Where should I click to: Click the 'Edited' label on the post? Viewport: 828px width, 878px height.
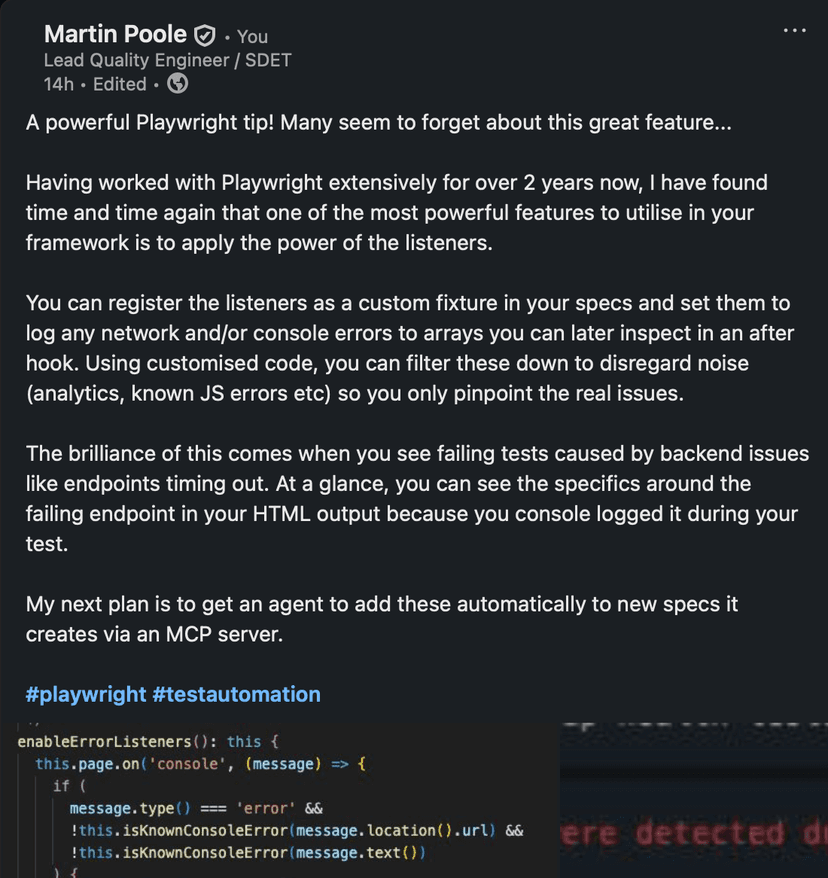click(x=119, y=84)
